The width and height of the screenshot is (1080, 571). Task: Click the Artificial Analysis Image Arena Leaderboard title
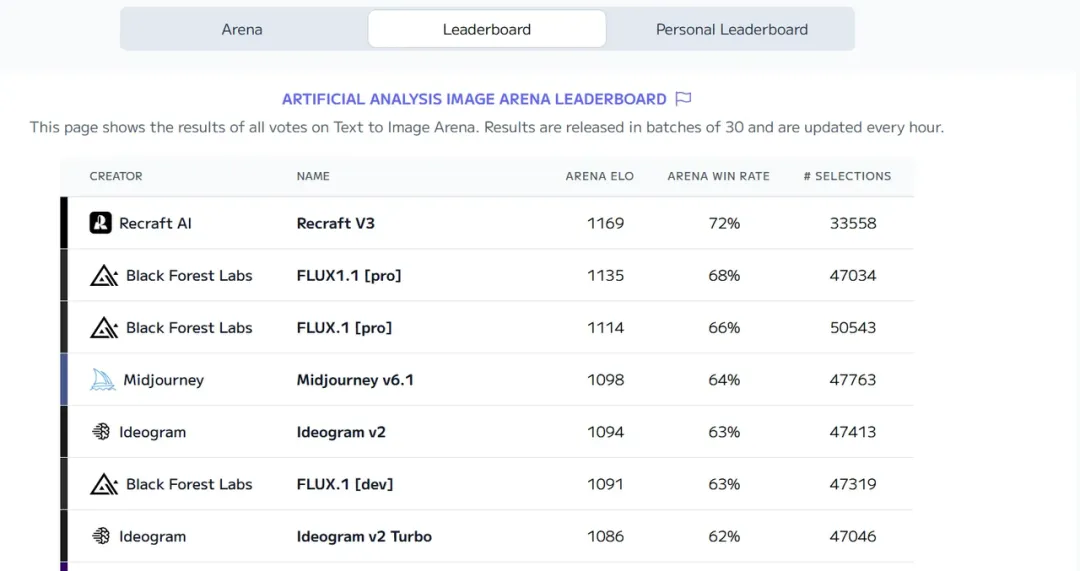(474, 99)
